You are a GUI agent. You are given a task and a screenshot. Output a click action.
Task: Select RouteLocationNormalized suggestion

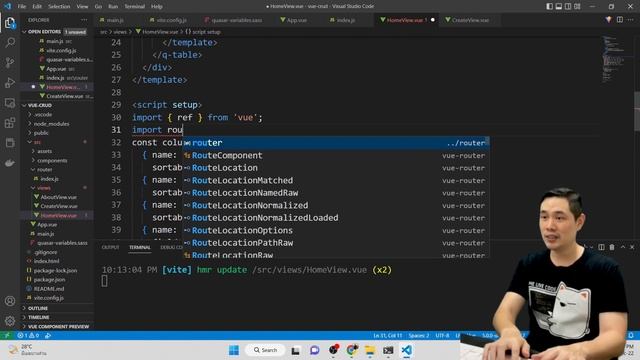(x=336, y=205)
